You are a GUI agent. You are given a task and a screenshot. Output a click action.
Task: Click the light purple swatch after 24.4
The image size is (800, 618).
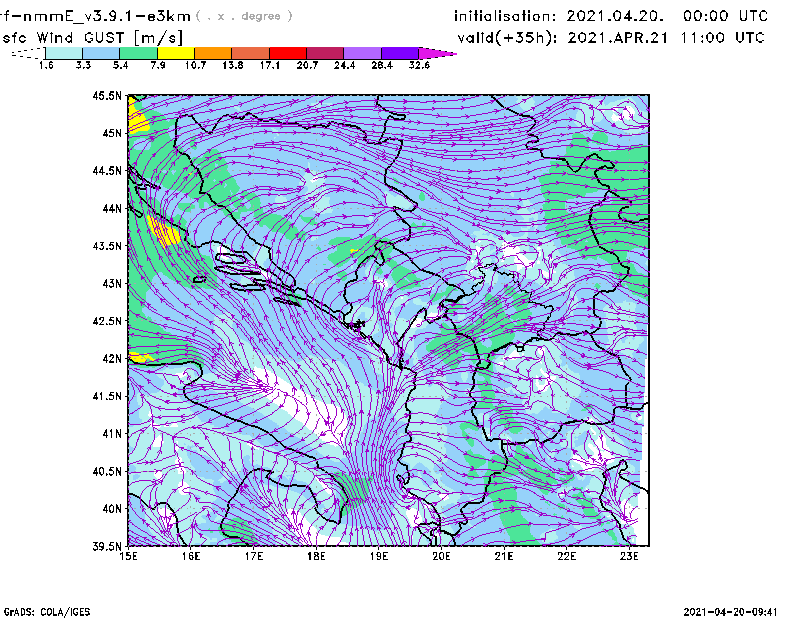coord(362,53)
